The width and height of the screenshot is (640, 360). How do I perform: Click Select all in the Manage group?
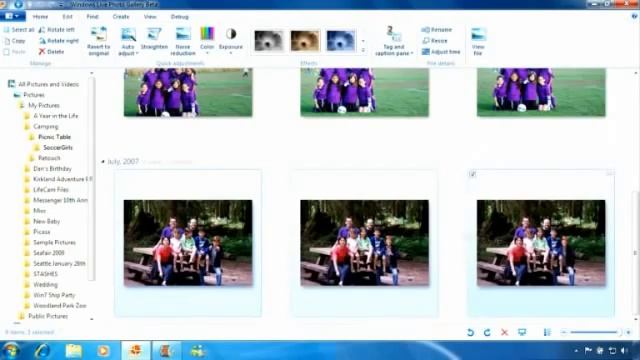coord(19,30)
